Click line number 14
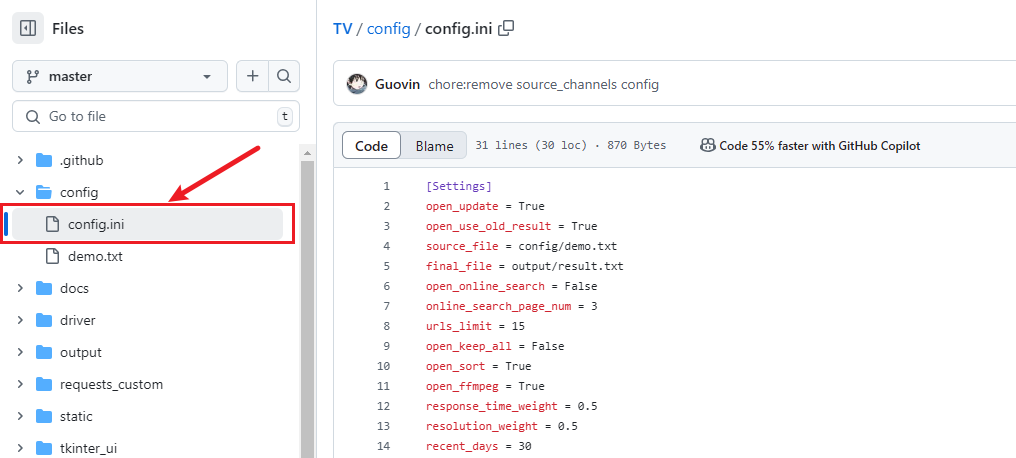This screenshot has width=1016, height=458. (383, 446)
